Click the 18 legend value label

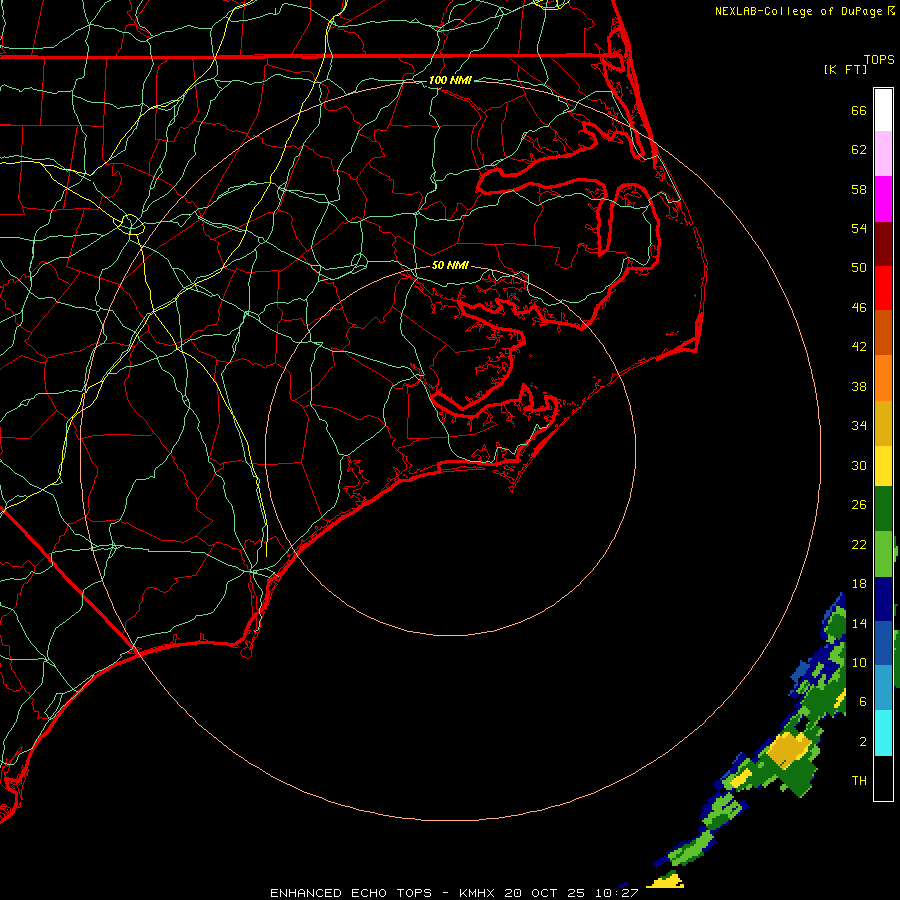pyautogui.click(x=859, y=584)
